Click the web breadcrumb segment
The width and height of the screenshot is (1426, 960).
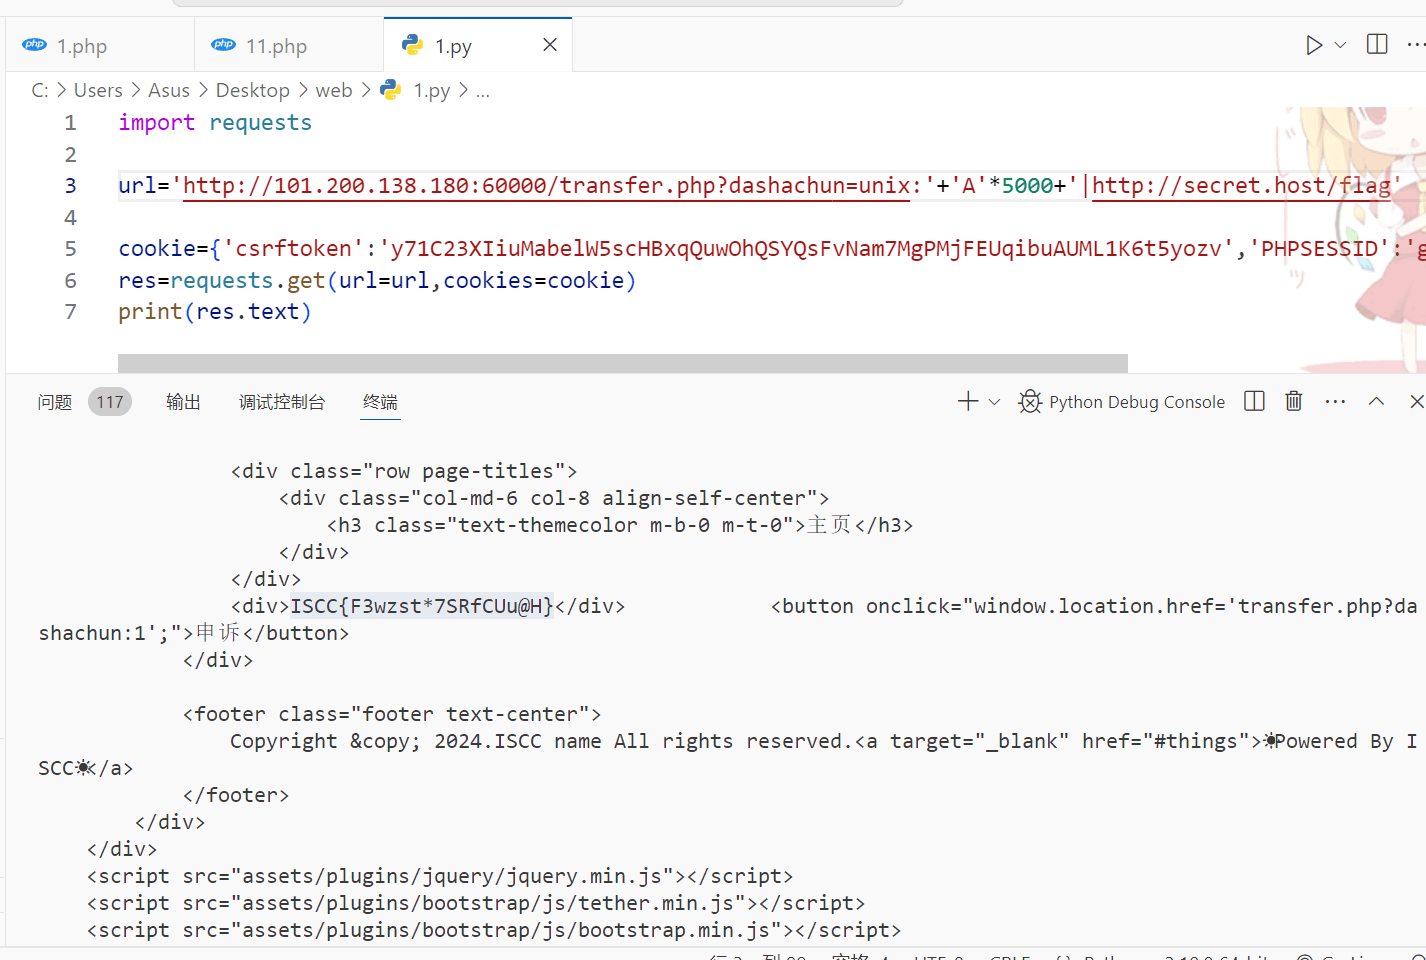334,90
